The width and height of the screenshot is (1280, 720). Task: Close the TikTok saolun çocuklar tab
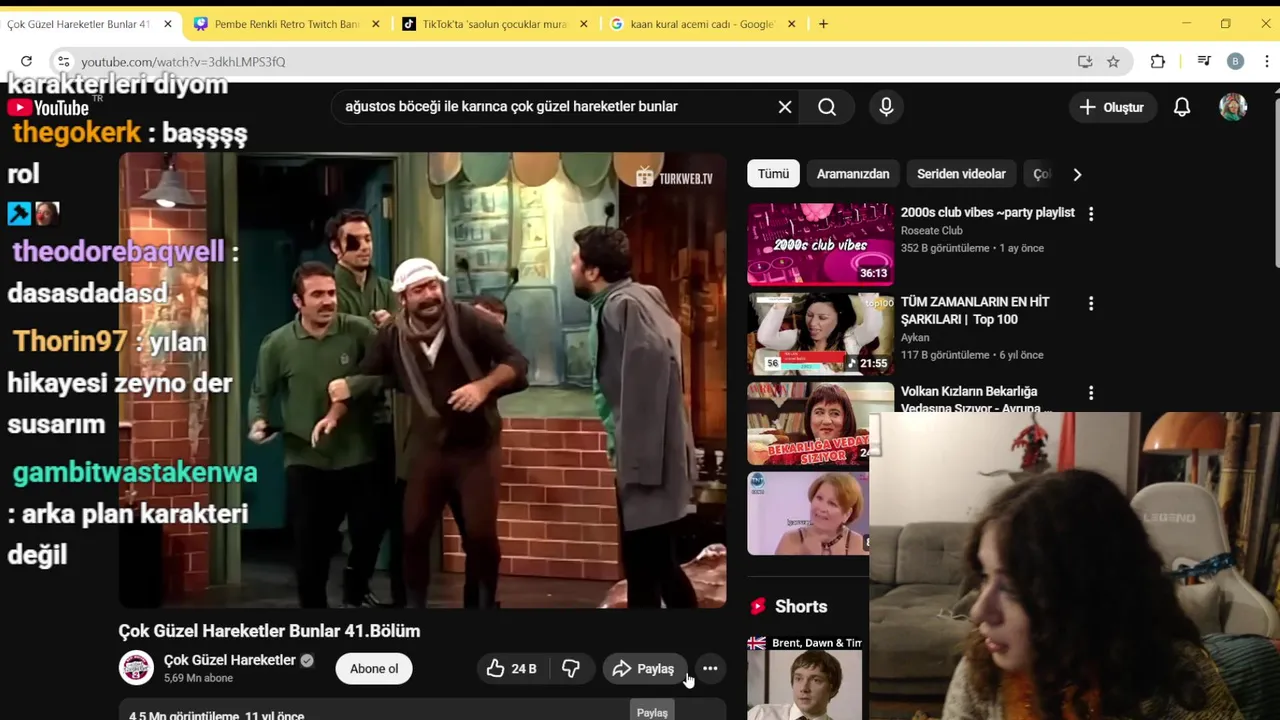[584, 24]
